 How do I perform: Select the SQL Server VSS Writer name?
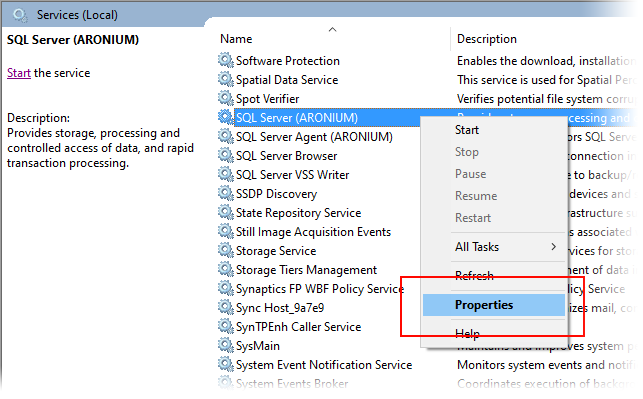292,175
